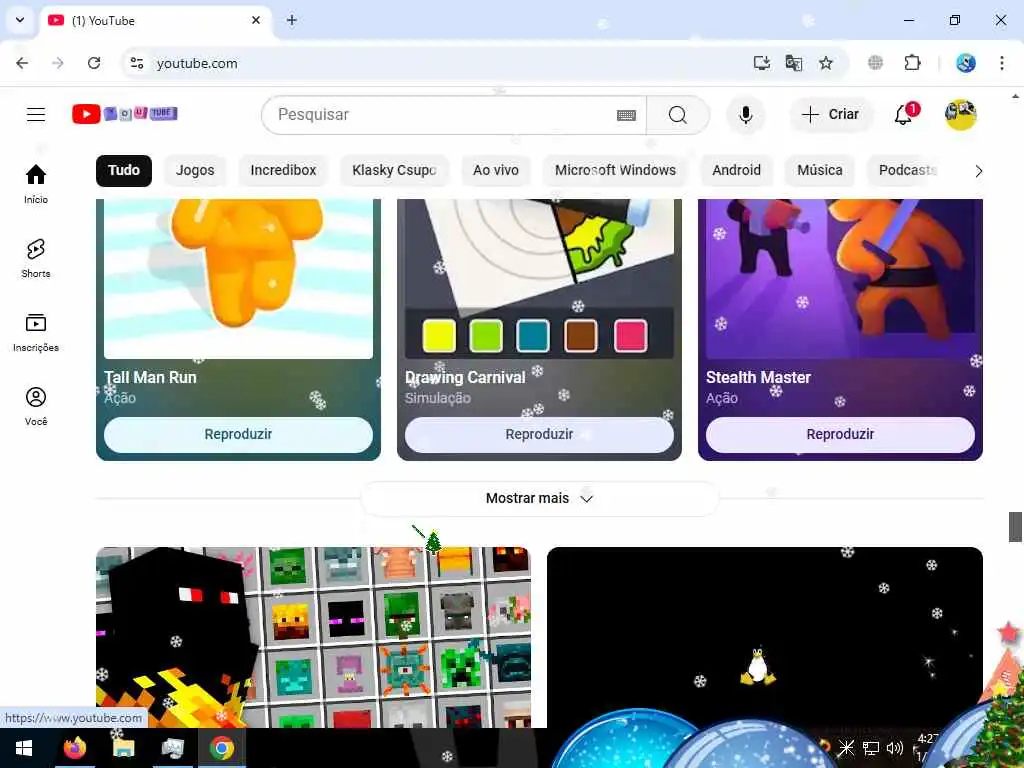Go back in browser
This screenshot has width=1024, height=768.
(22, 63)
